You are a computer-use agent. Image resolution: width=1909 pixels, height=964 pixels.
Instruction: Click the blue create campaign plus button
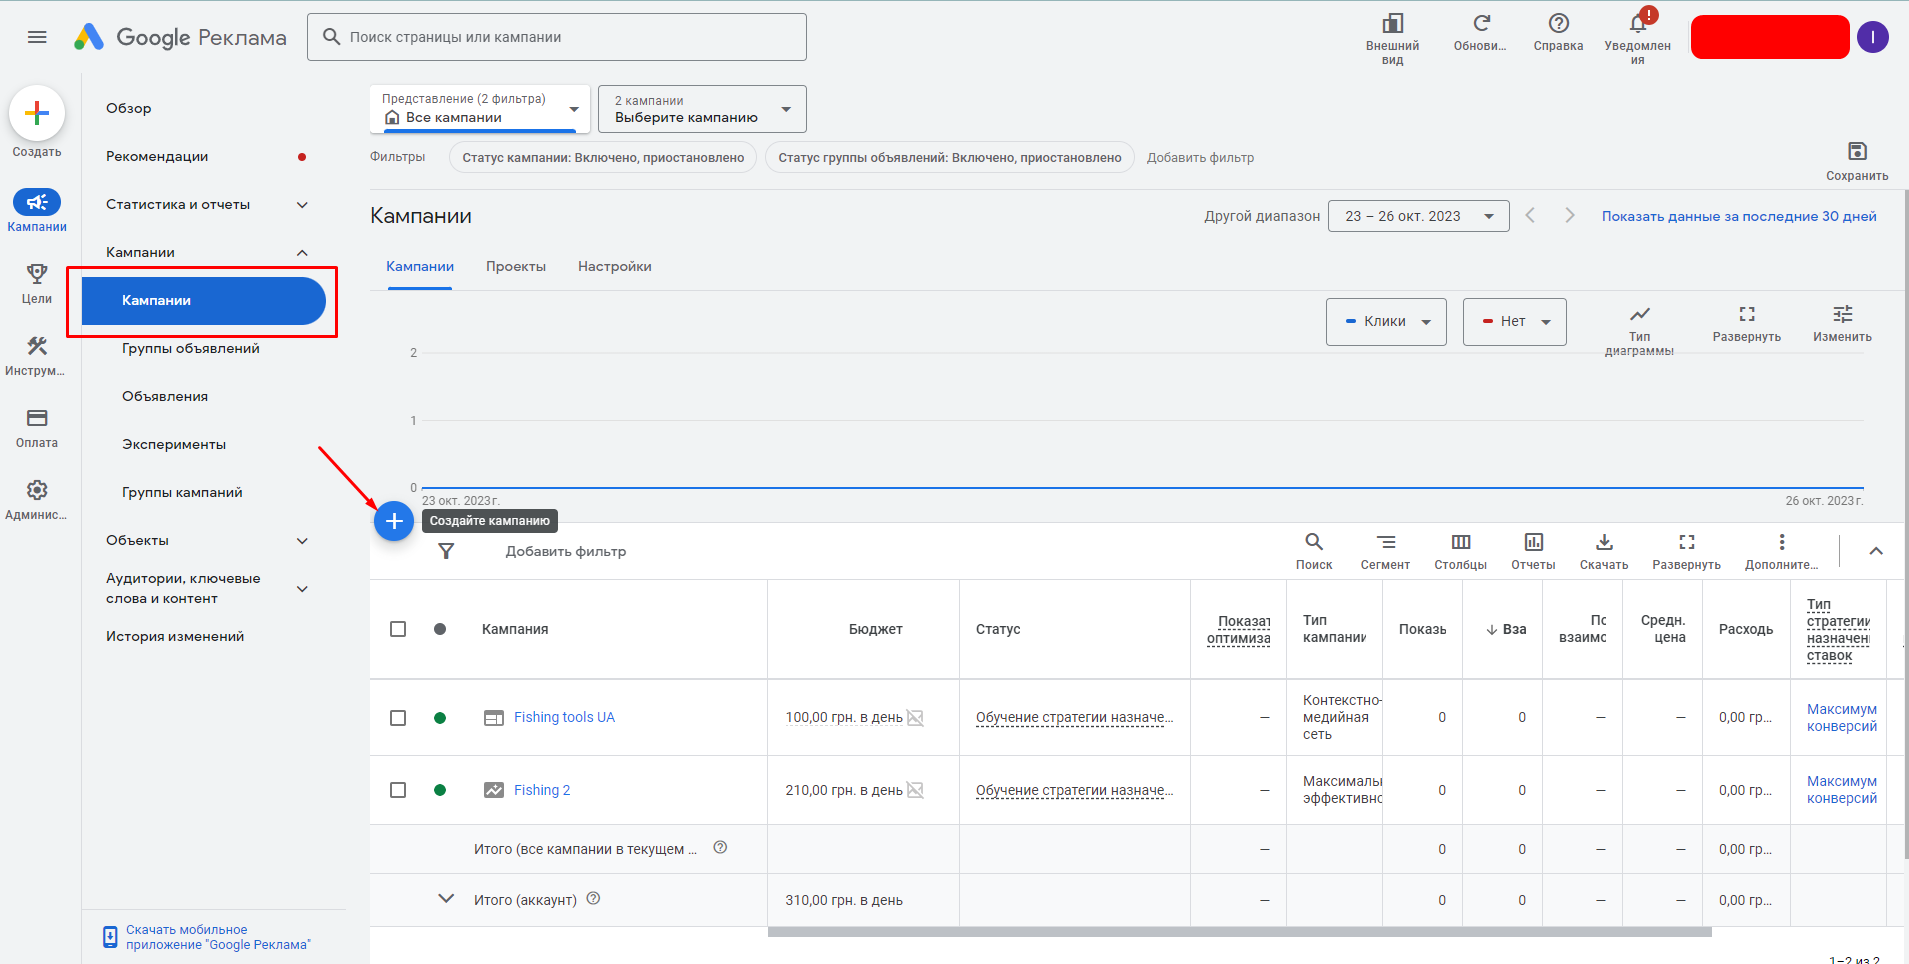tap(394, 521)
